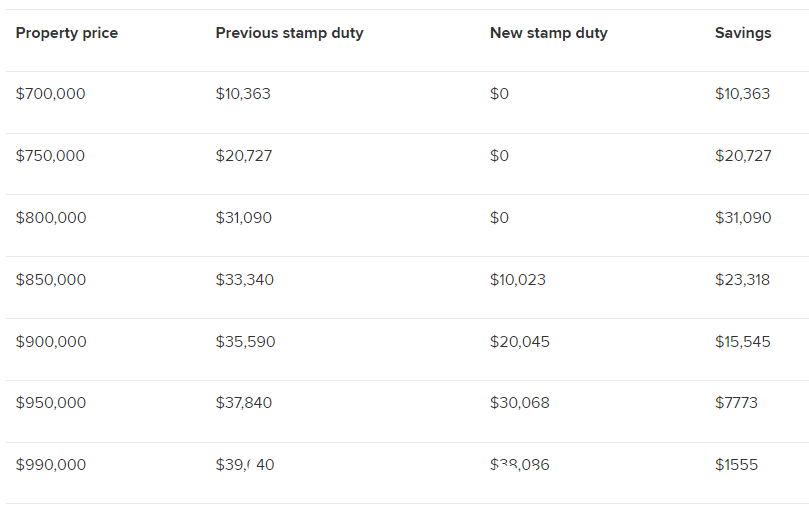Select the $700,000 property price cell

[x=51, y=94]
